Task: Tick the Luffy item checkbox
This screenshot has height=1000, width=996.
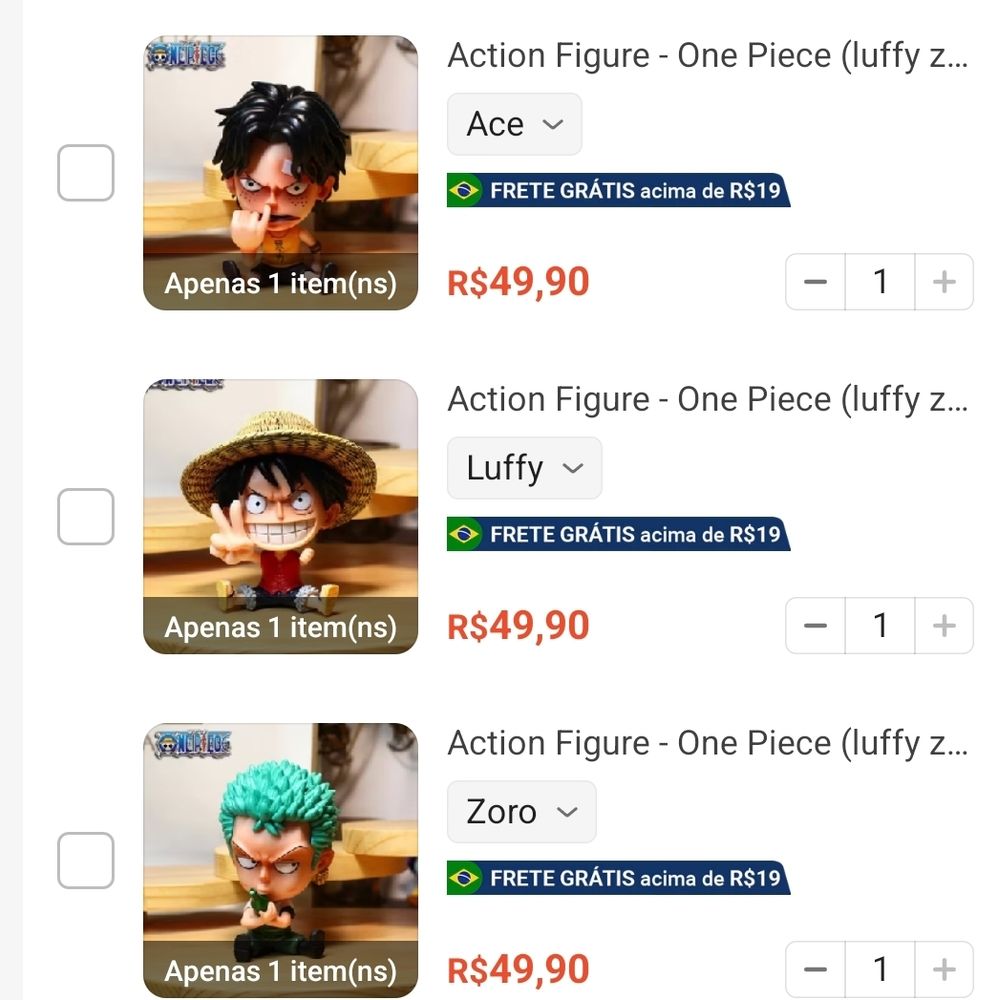Action: coord(85,517)
